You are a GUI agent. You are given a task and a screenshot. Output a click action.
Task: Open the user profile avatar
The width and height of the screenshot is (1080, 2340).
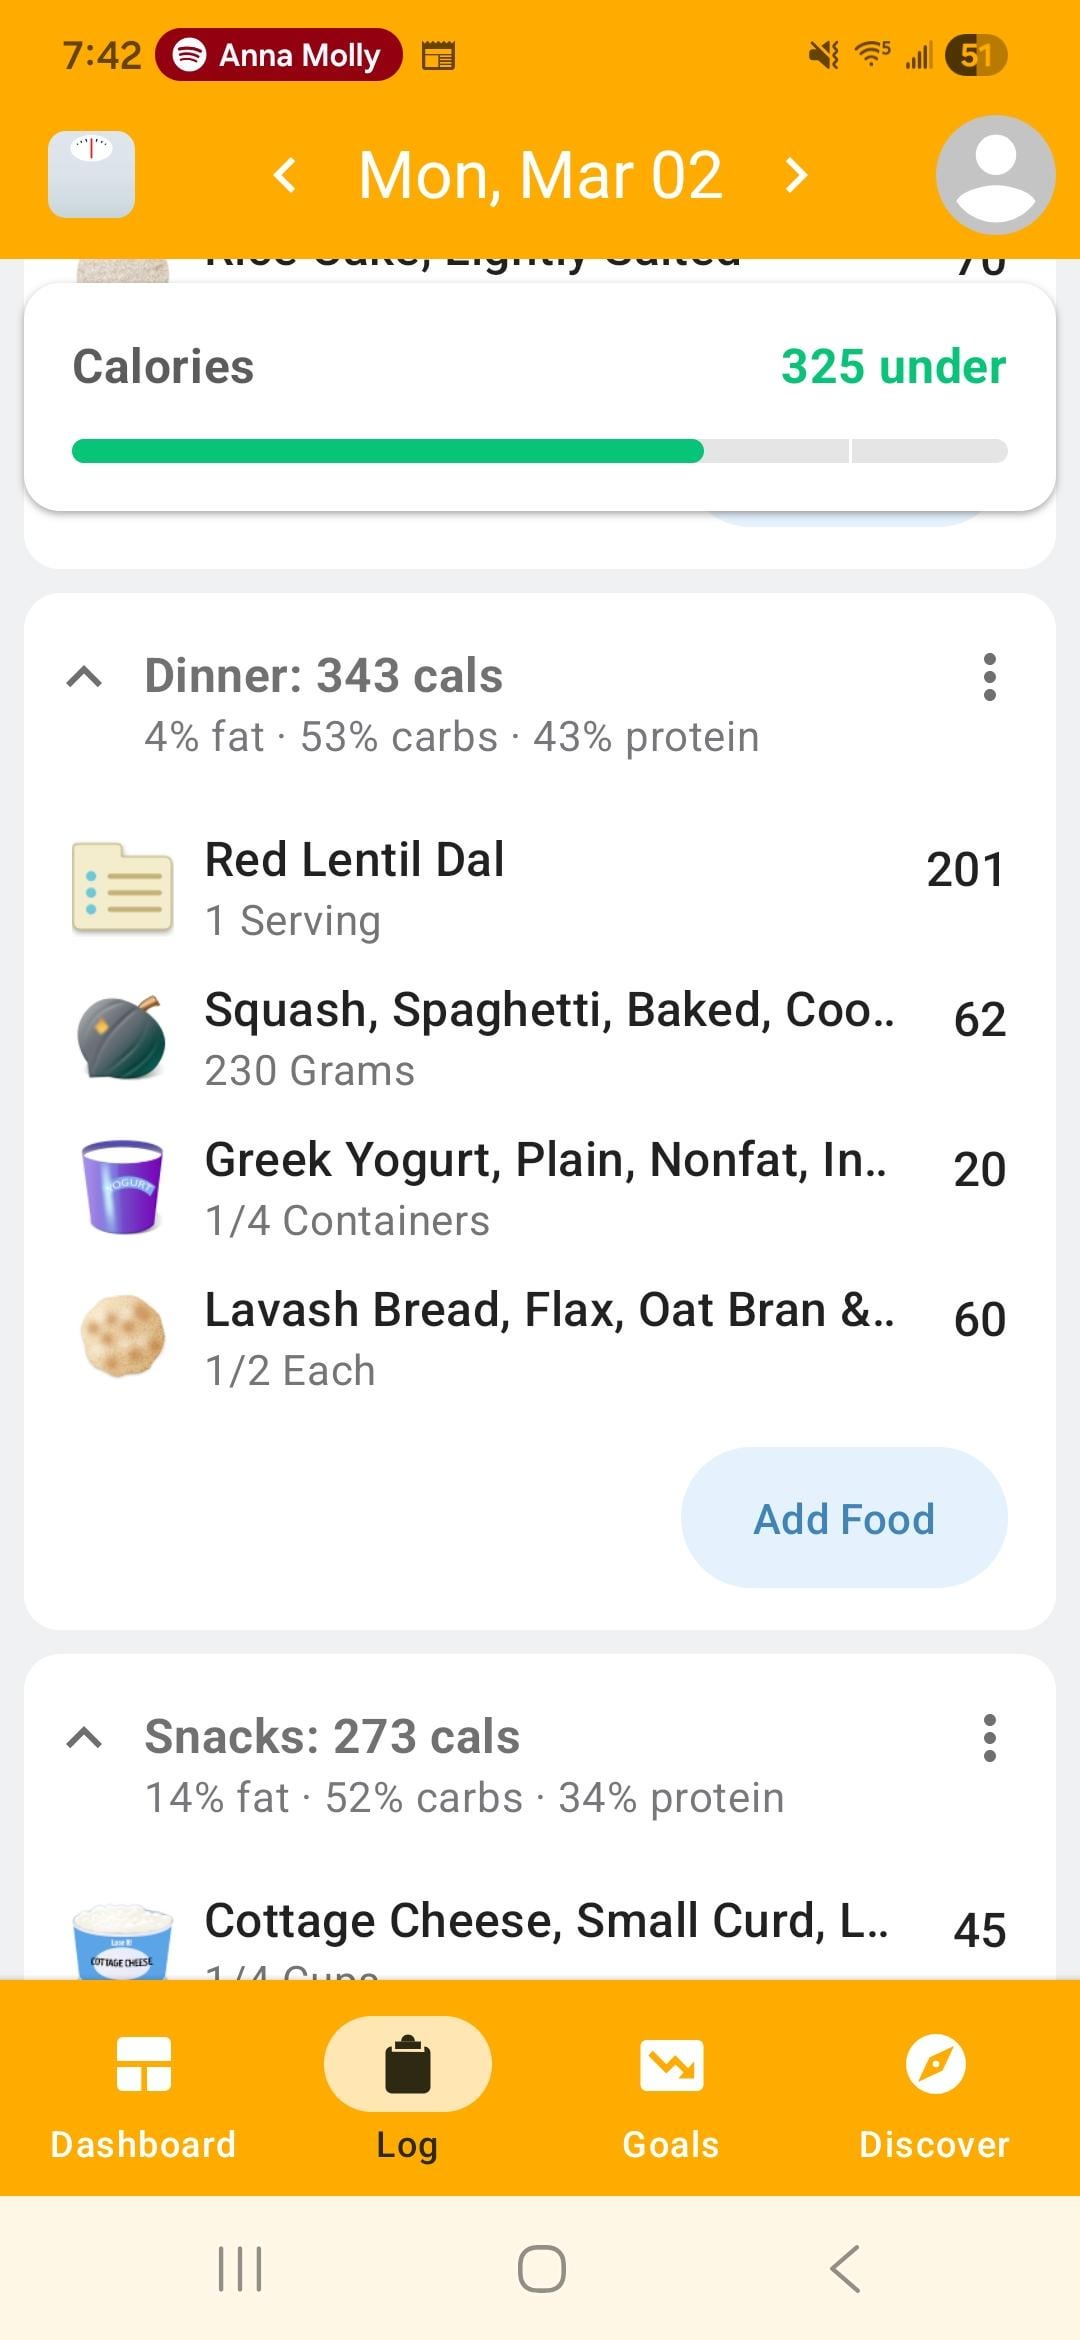point(994,175)
